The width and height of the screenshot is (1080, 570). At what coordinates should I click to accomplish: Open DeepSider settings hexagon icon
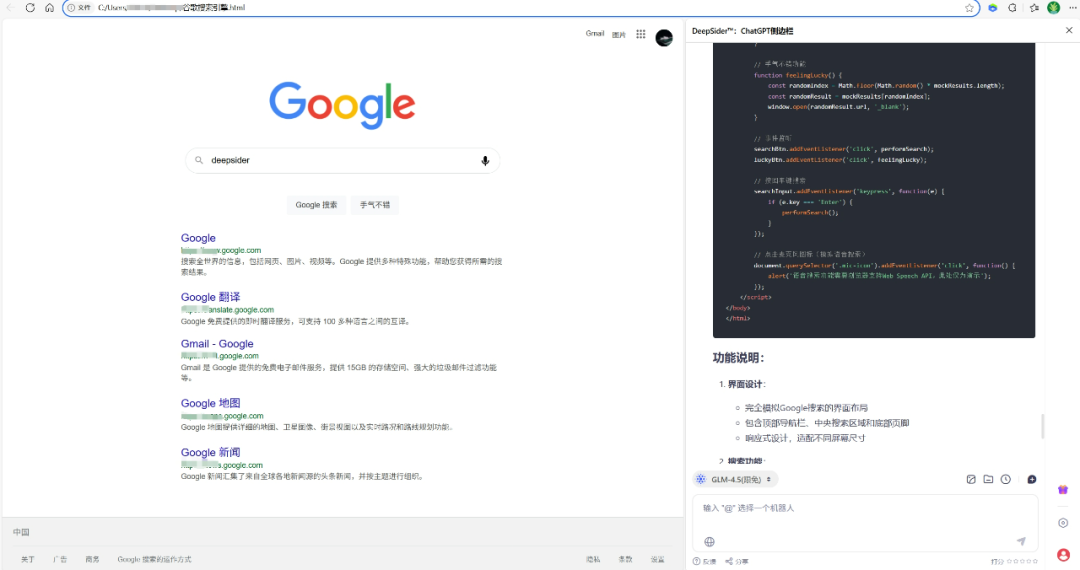[1063, 523]
